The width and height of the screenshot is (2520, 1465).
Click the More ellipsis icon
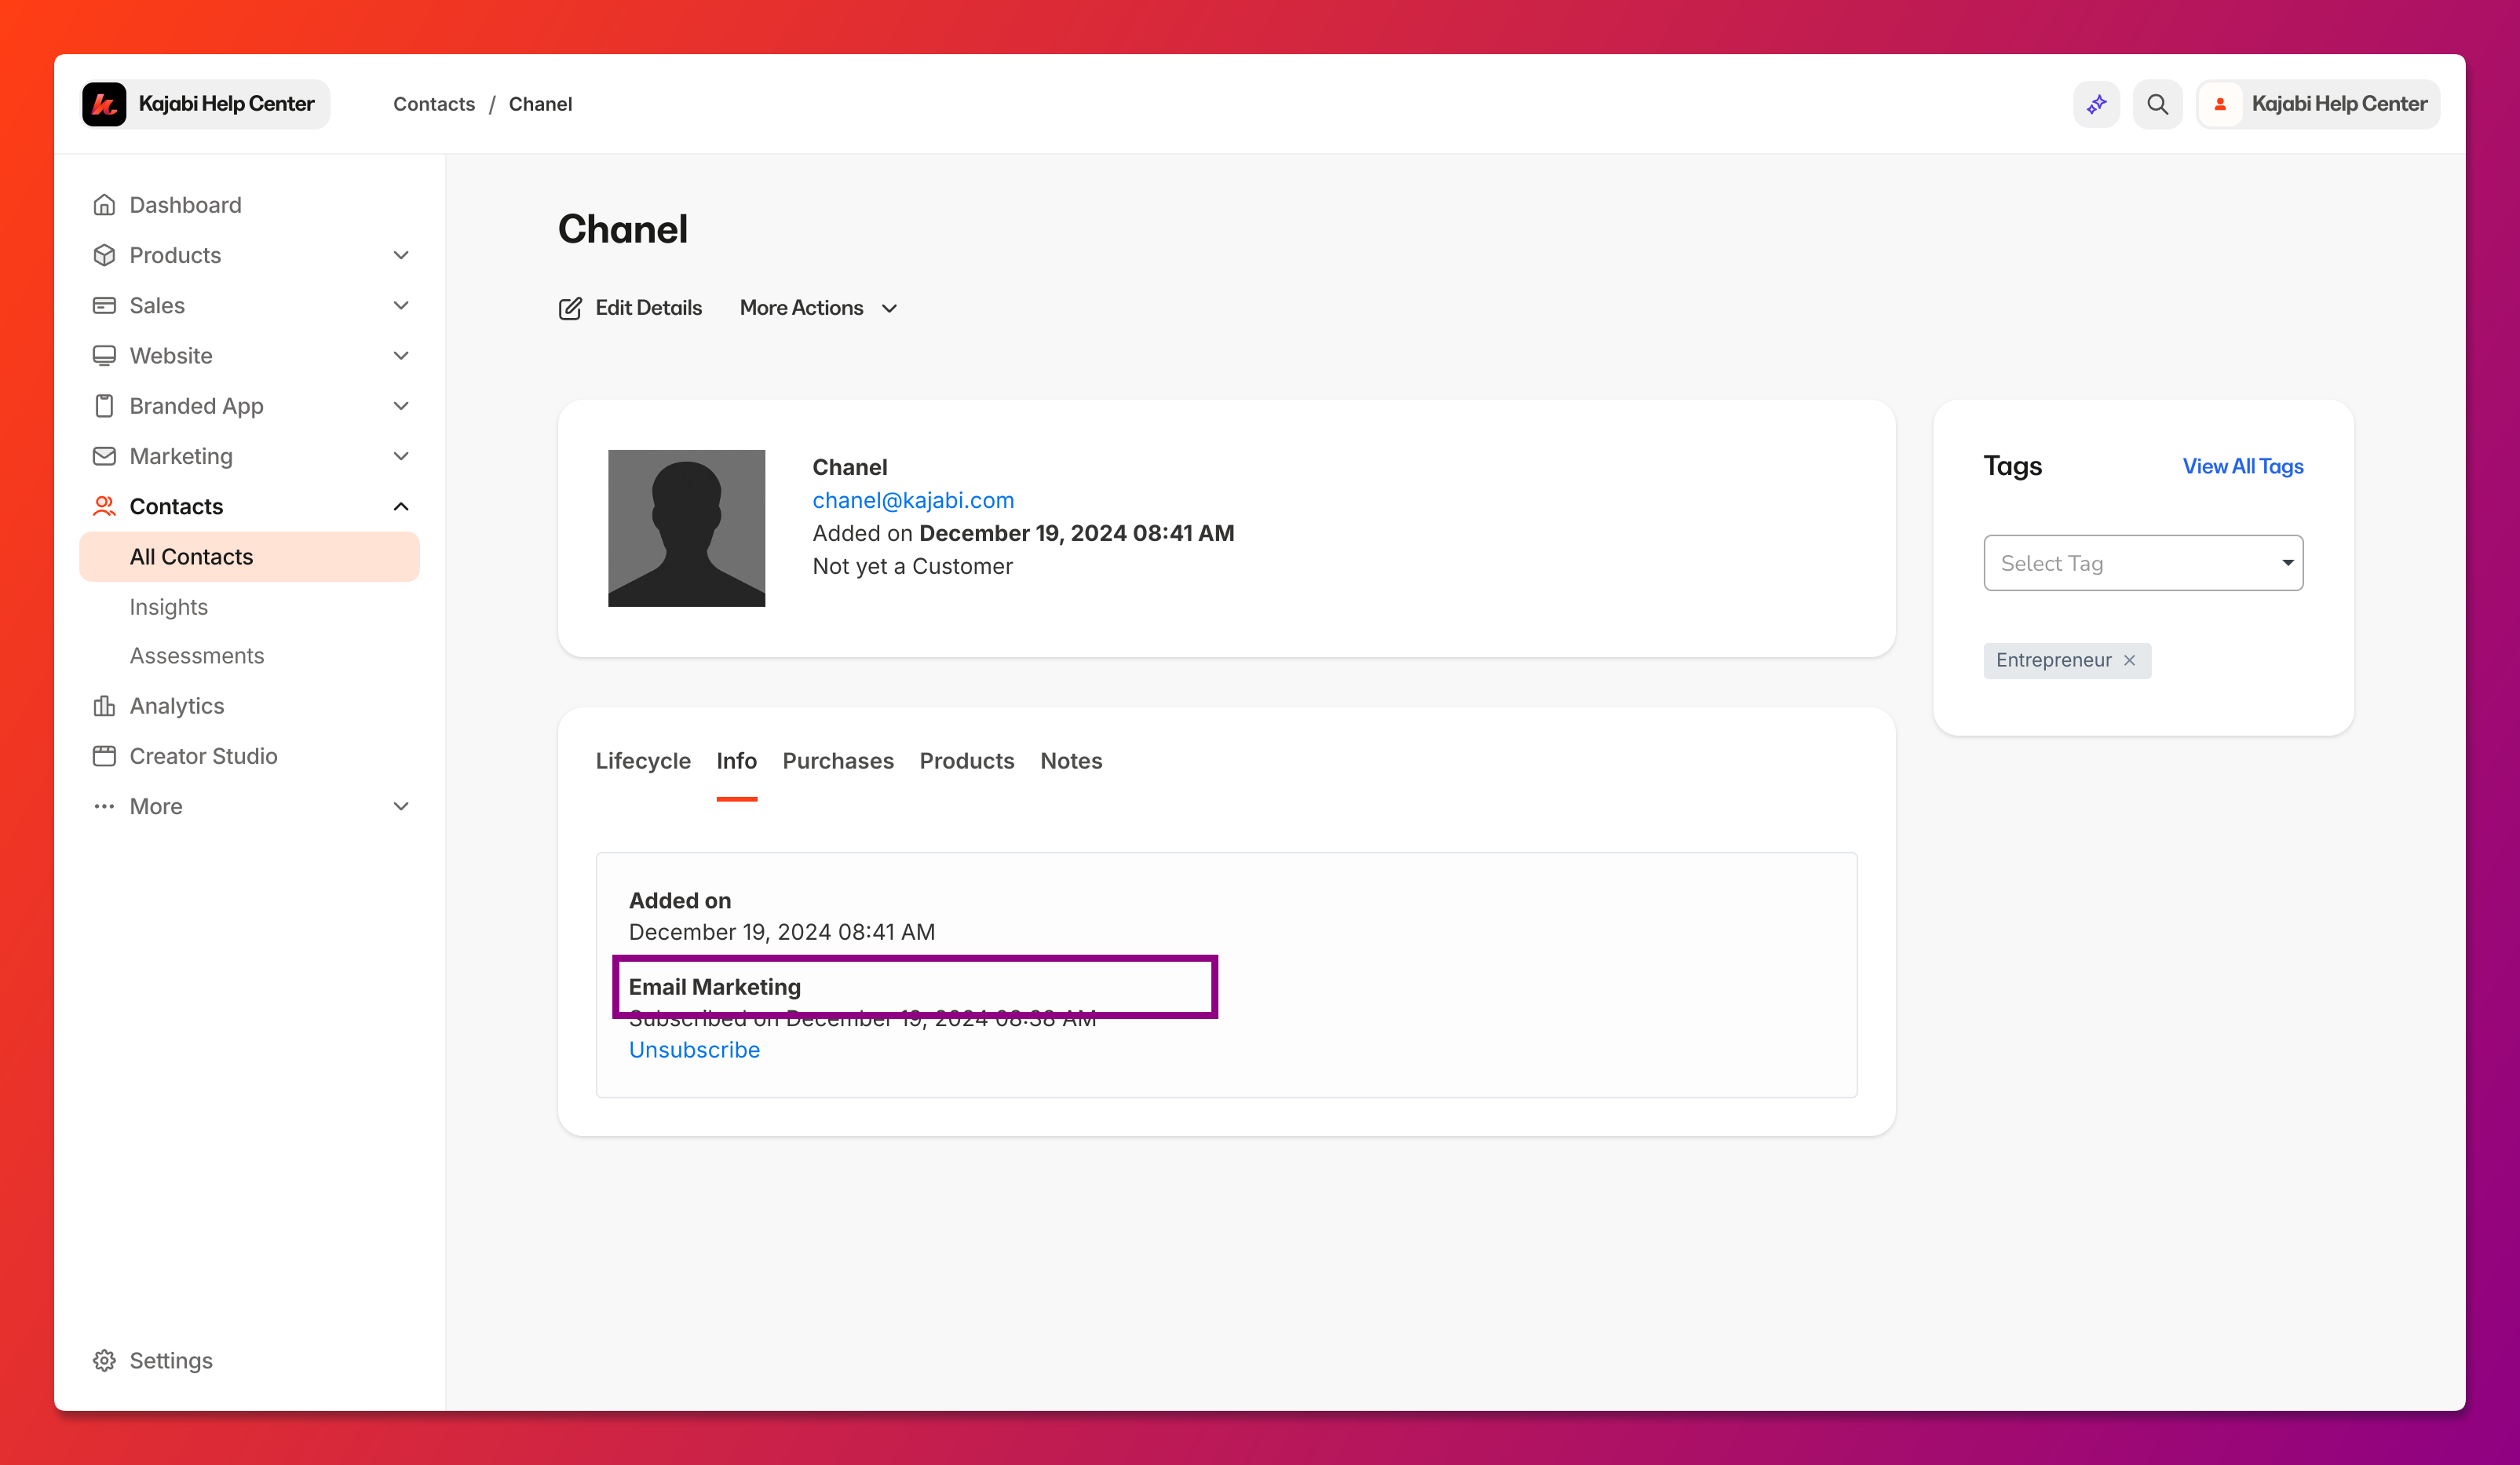104,806
